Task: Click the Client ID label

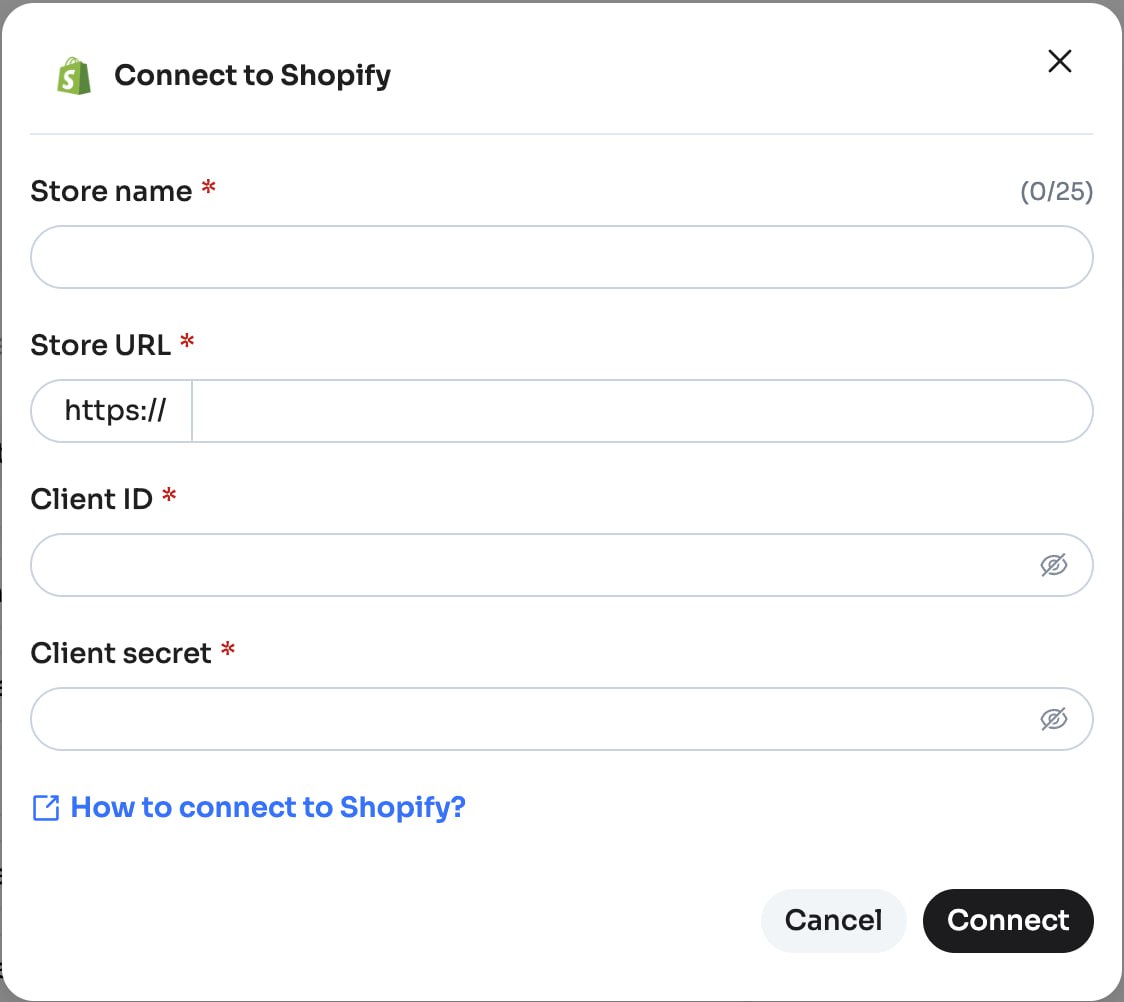Action: pyautogui.click(x=91, y=499)
